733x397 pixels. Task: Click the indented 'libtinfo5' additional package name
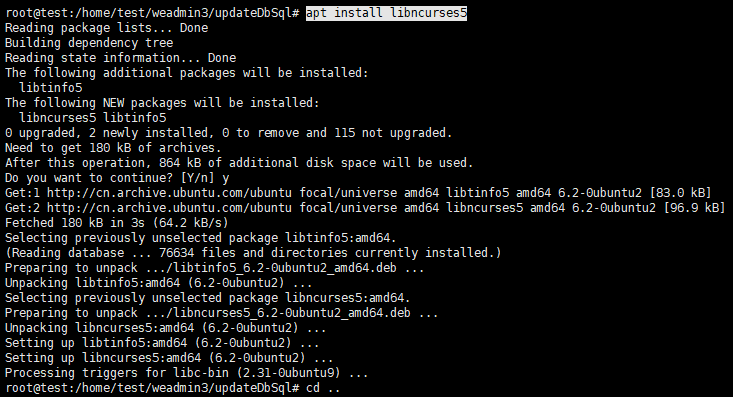point(50,88)
